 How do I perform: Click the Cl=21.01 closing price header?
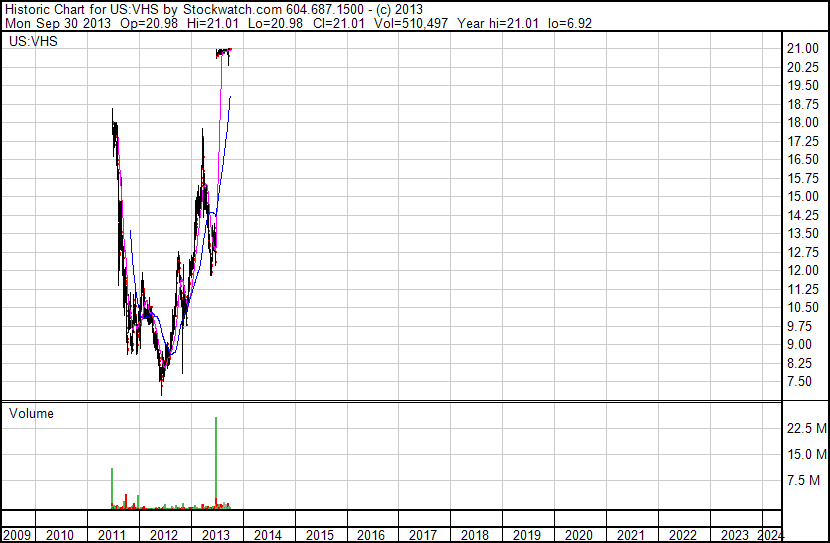click(339, 23)
